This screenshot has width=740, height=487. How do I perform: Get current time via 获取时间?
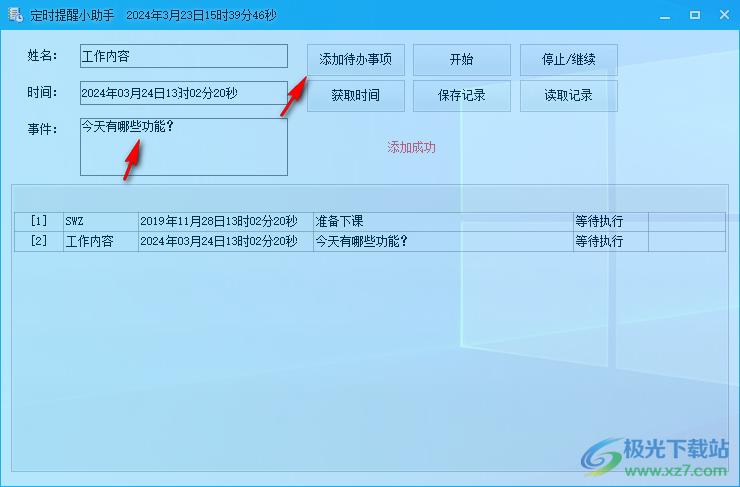(356, 96)
